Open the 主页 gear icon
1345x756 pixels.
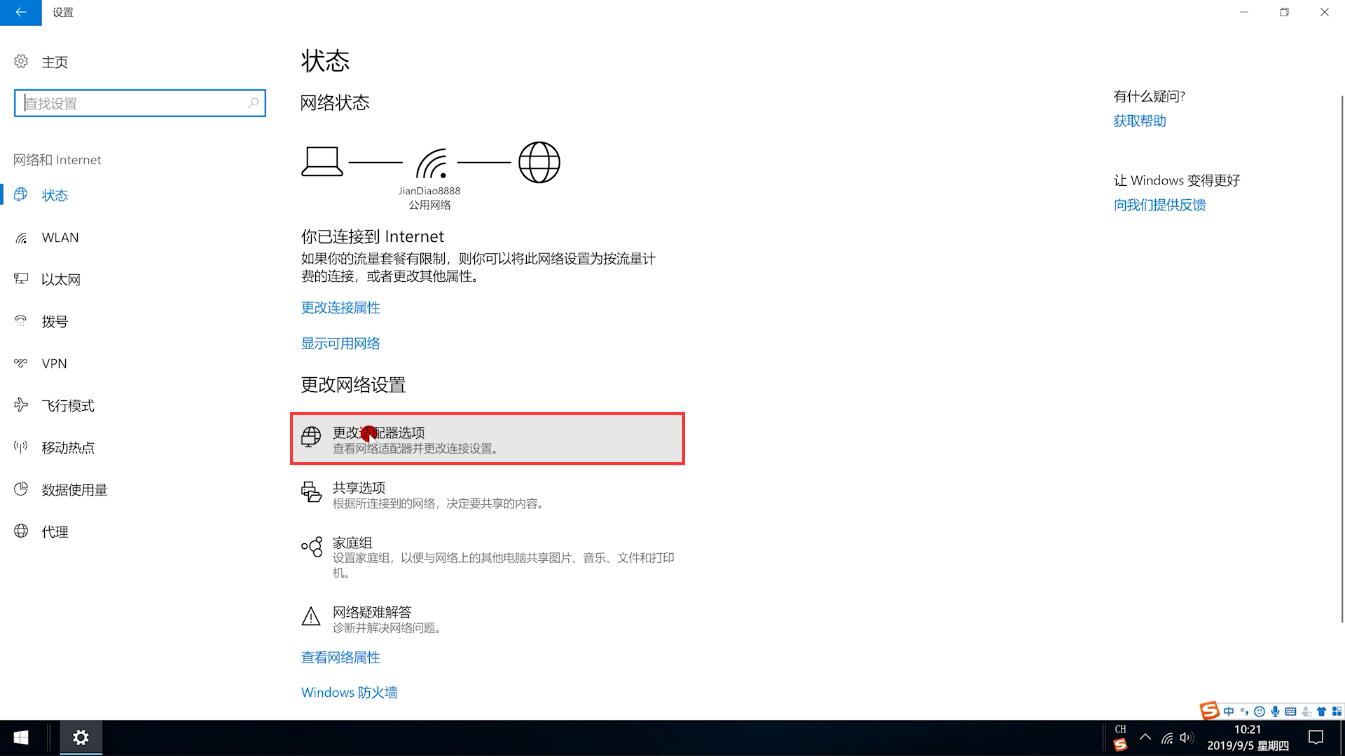pyautogui.click(x=21, y=62)
